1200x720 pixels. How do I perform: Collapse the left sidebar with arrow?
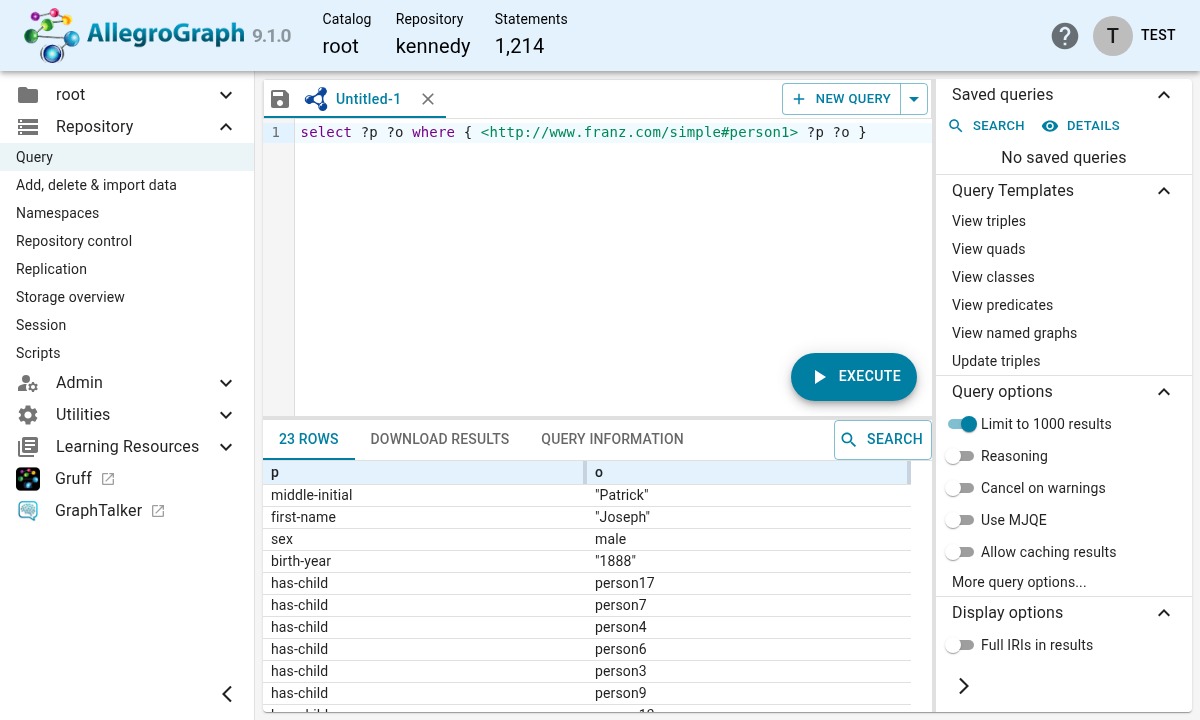point(227,694)
